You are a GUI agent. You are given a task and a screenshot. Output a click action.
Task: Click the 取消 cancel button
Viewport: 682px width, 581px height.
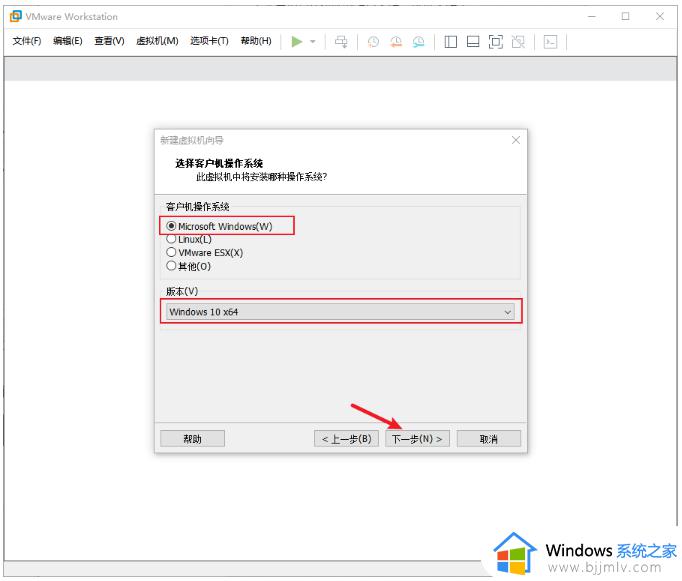(488, 439)
